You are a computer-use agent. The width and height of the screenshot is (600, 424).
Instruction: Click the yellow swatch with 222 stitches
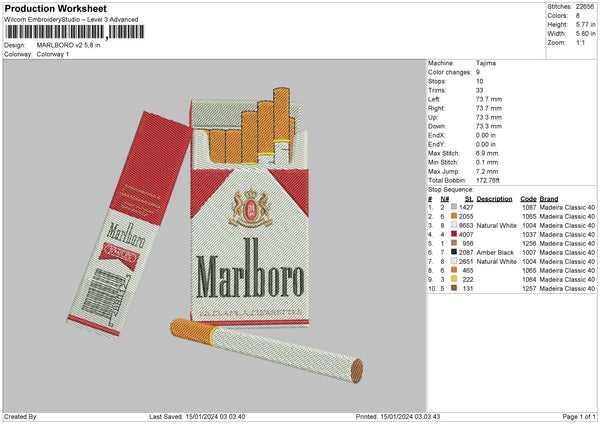[453, 279]
